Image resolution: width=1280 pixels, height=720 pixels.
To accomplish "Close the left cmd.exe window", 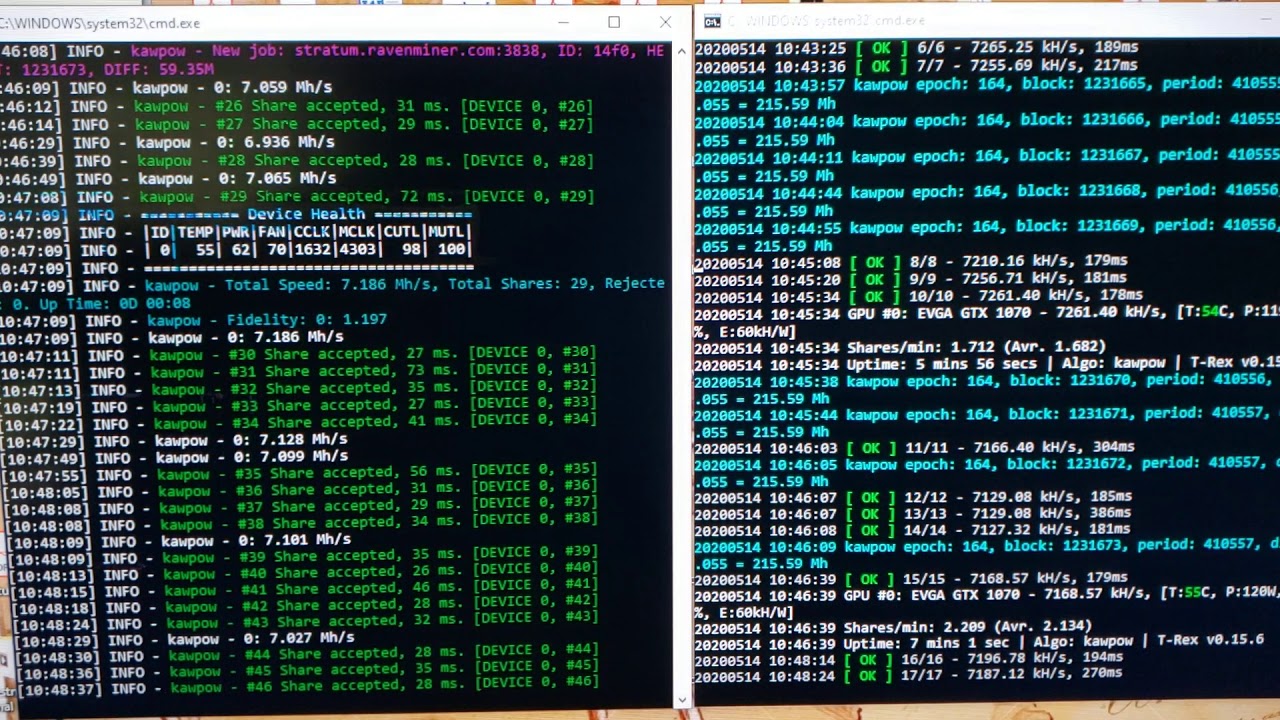I will (665, 22).
